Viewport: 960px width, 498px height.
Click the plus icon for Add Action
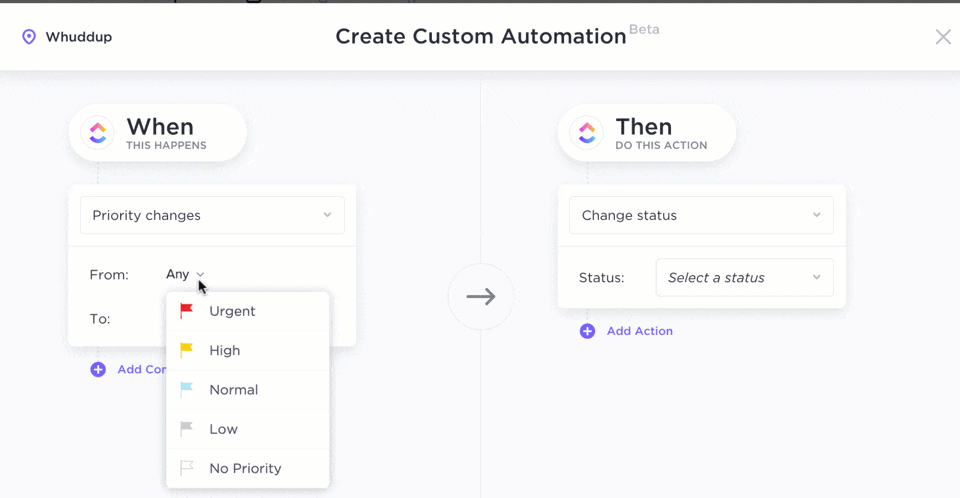[x=587, y=331]
